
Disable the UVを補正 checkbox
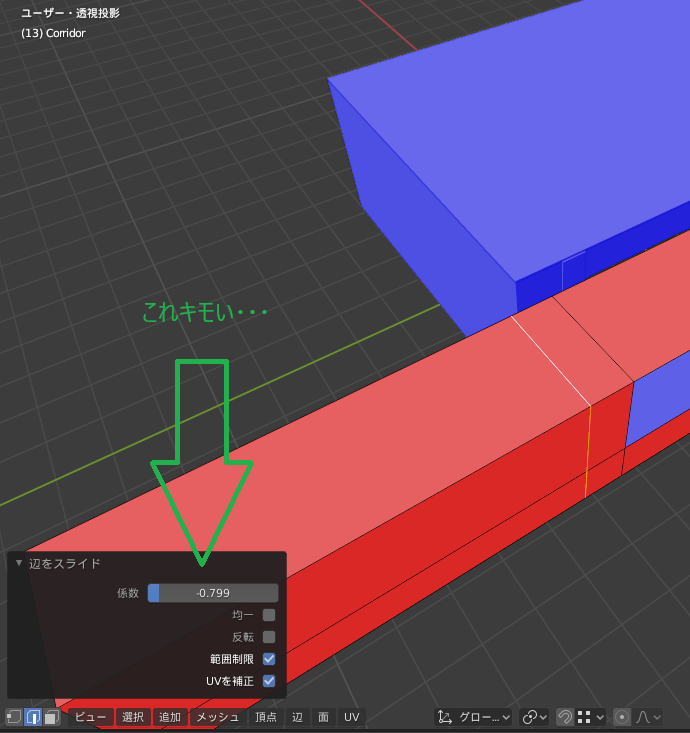pyautogui.click(x=269, y=681)
